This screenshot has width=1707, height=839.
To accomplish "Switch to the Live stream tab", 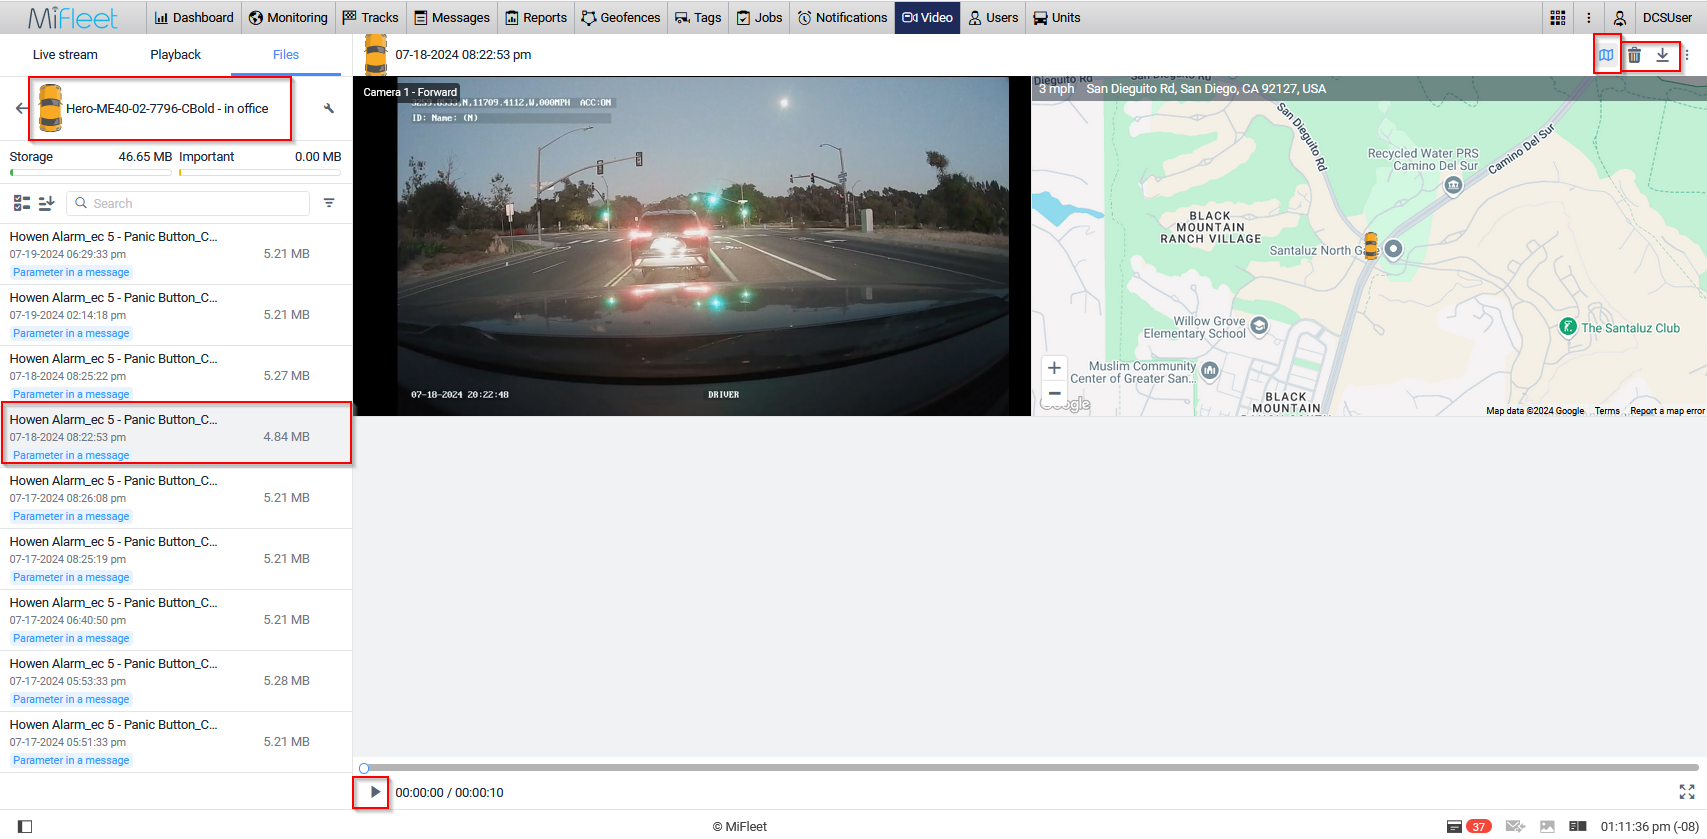I will coord(65,54).
